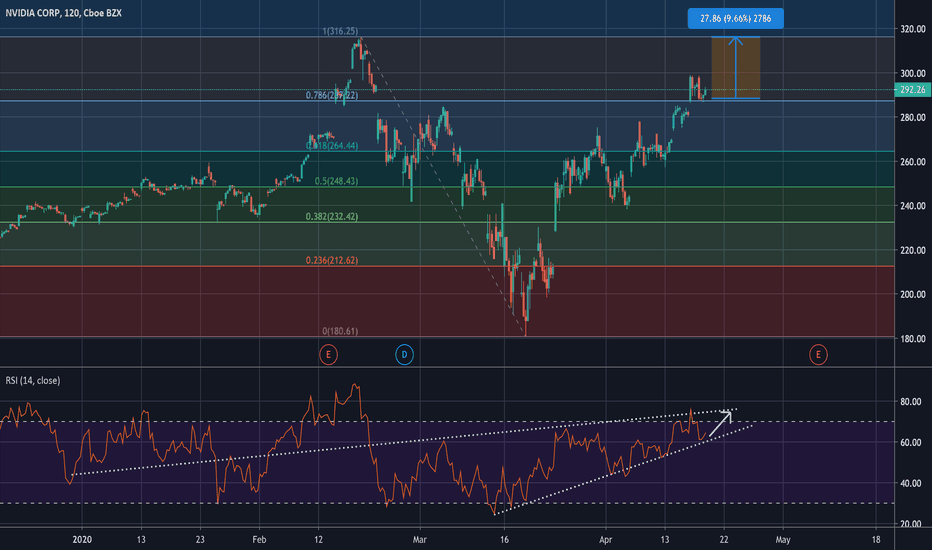Click the 320.00 price axis label
This screenshot has width=932, height=550.
pos(912,29)
